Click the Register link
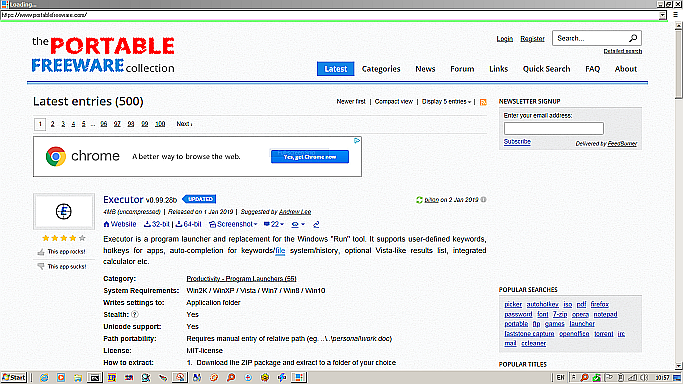Image resolution: width=683 pixels, height=384 pixels. pyautogui.click(x=532, y=39)
